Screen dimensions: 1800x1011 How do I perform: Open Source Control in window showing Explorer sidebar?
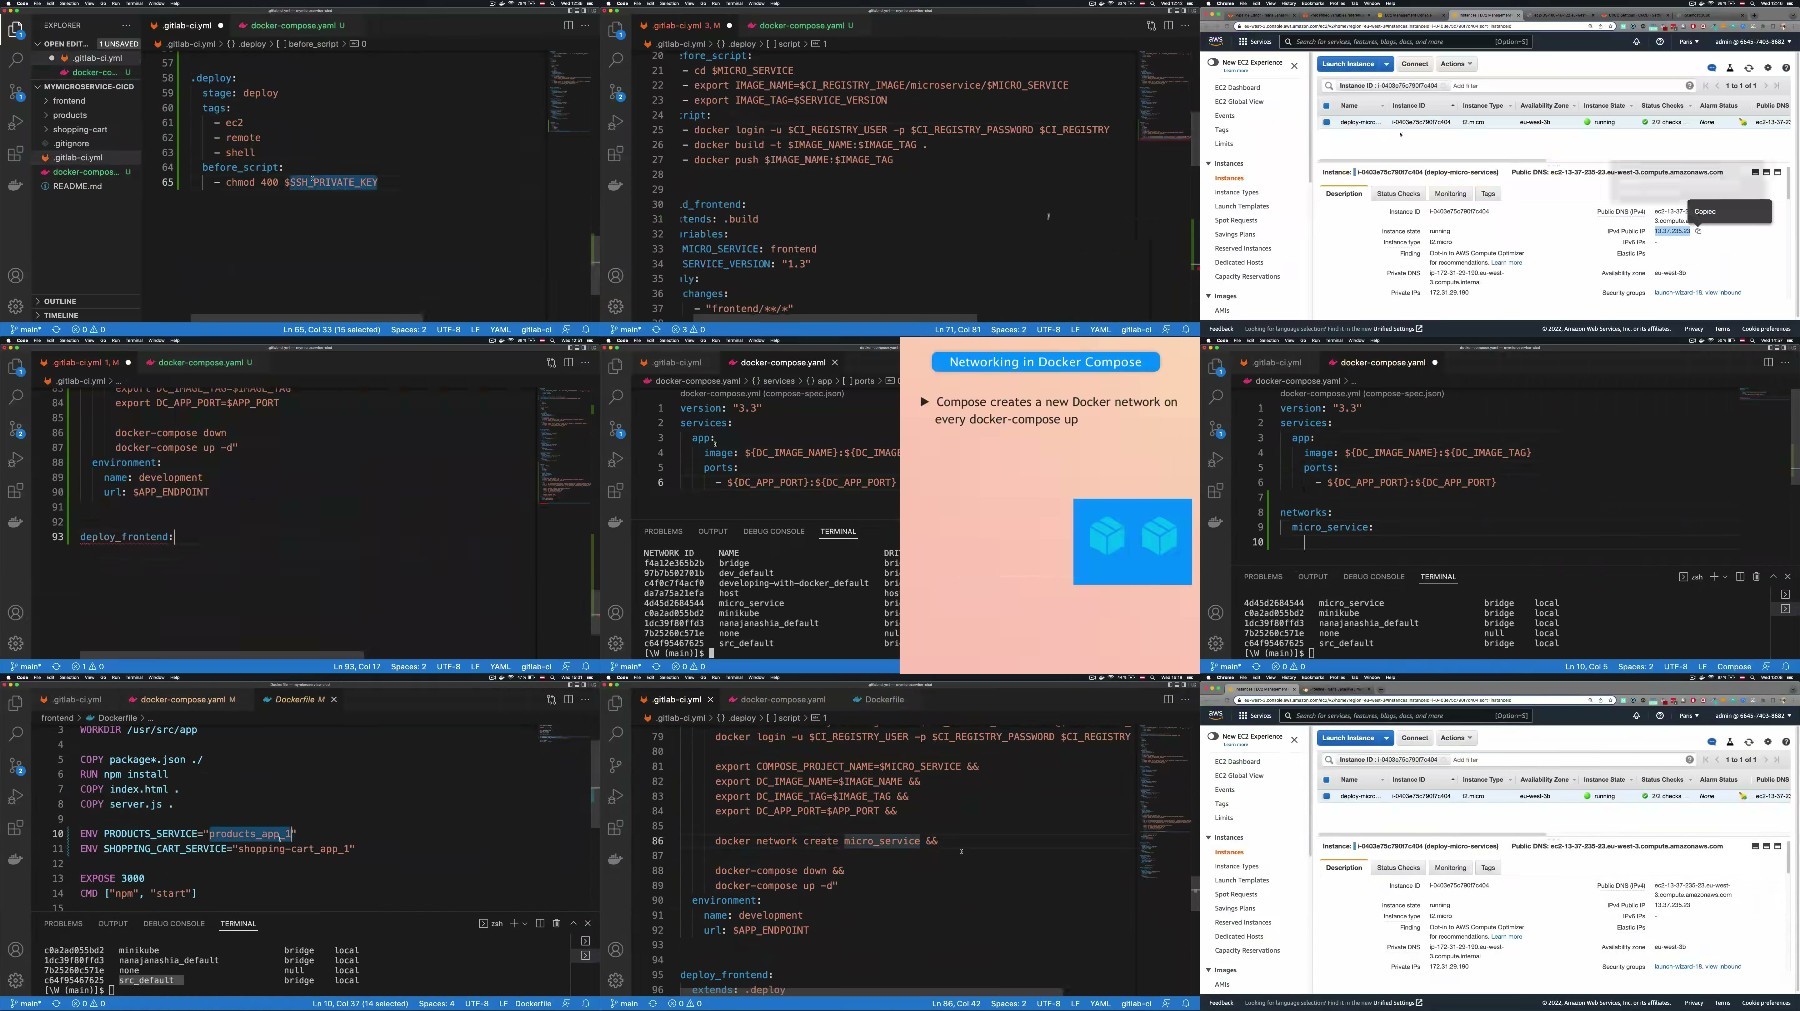coord(15,92)
